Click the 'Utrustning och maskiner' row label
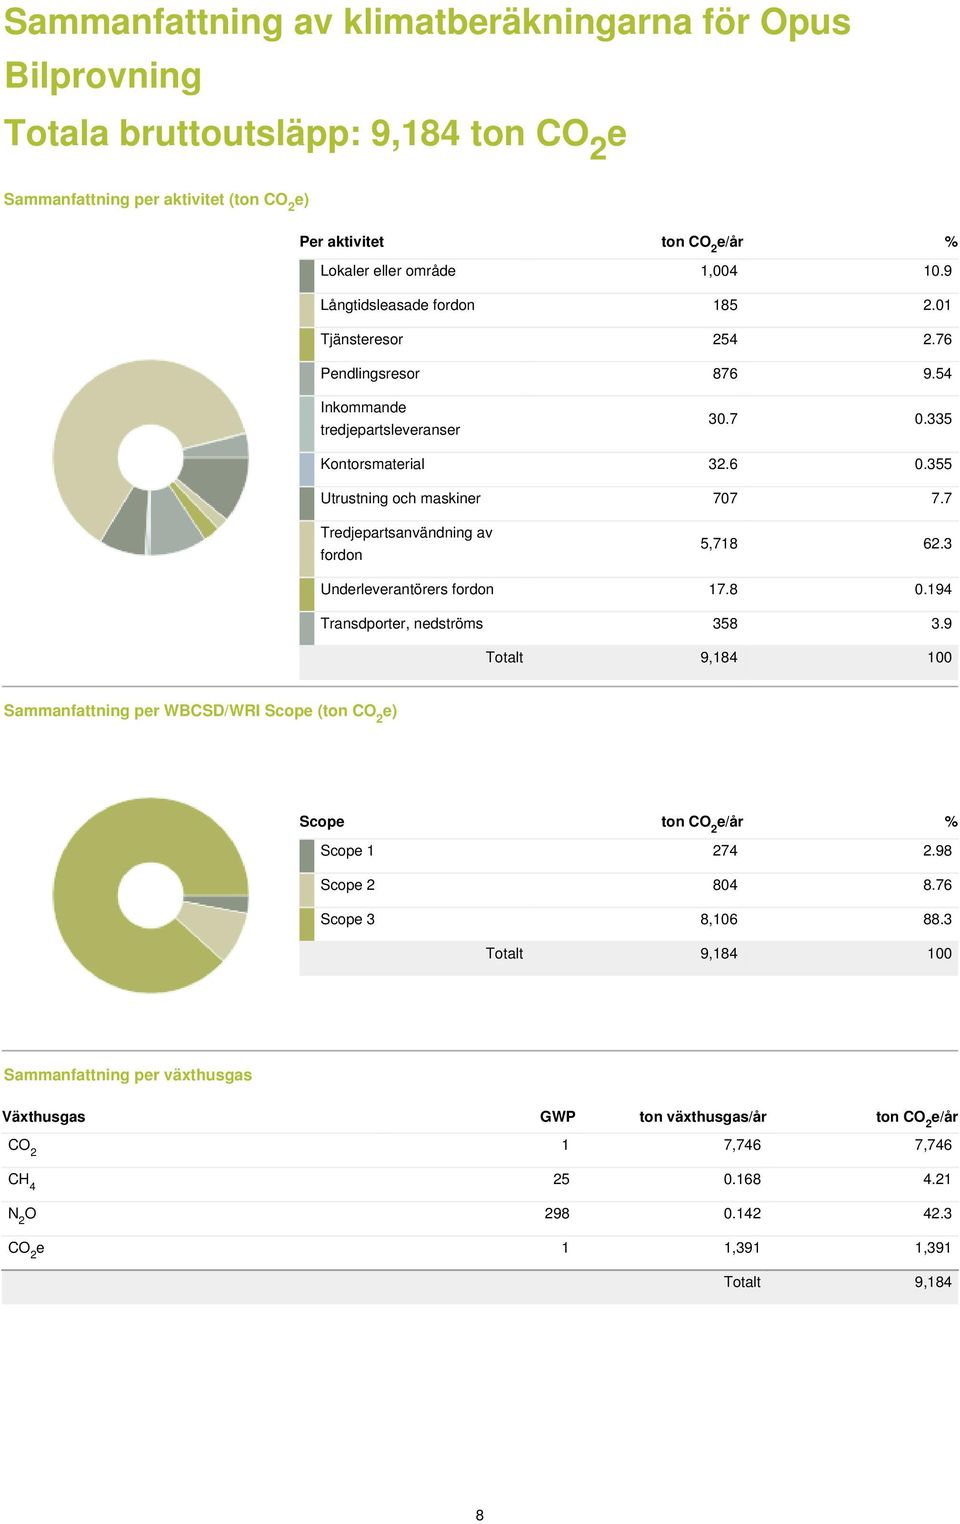The height and width of the screenshot is (1524, 960). (400, 499)
